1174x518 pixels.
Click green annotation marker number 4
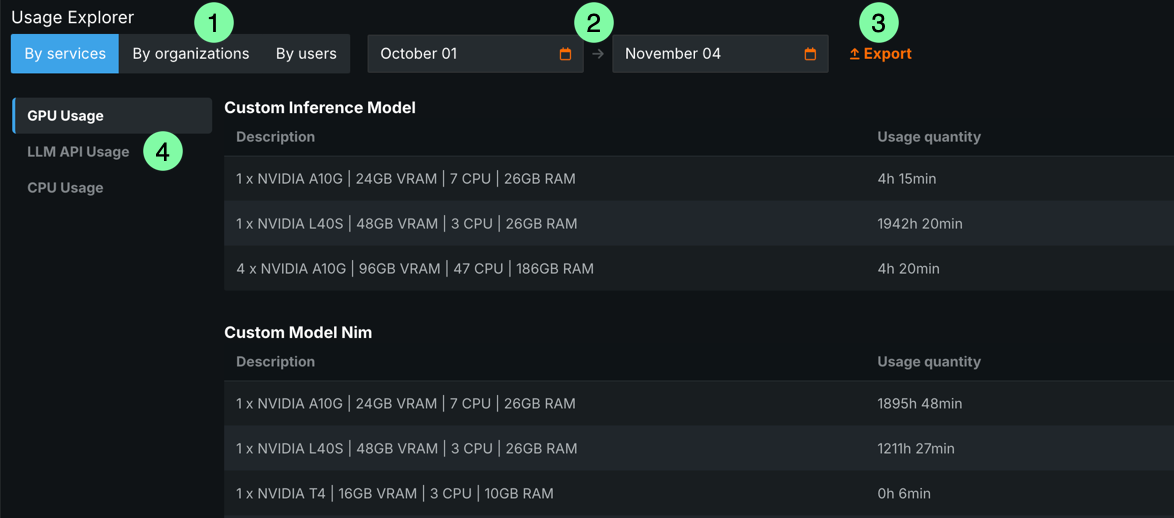coord(163,151)
